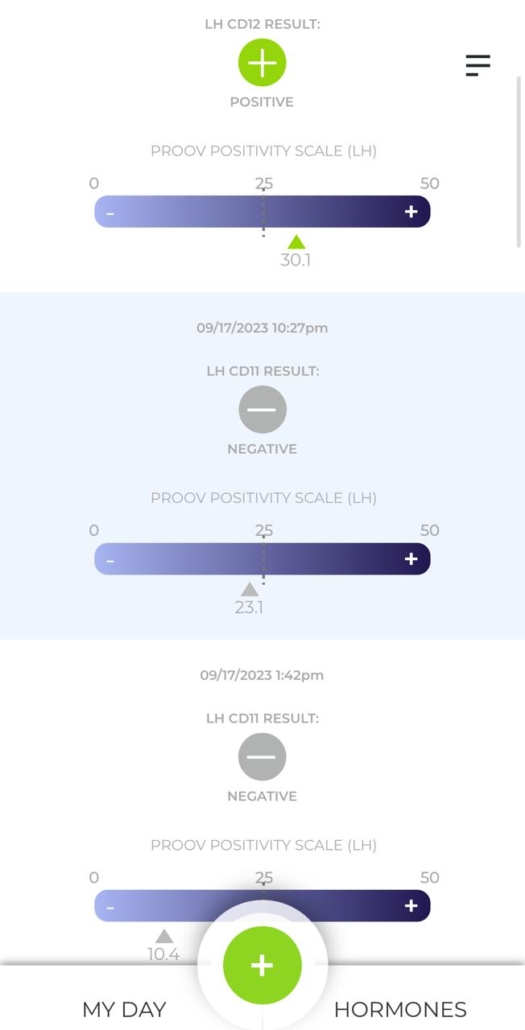Switch to the HORMONES tab
The height and width of the screenshot is (1030, 525).
pos(400,1009)
